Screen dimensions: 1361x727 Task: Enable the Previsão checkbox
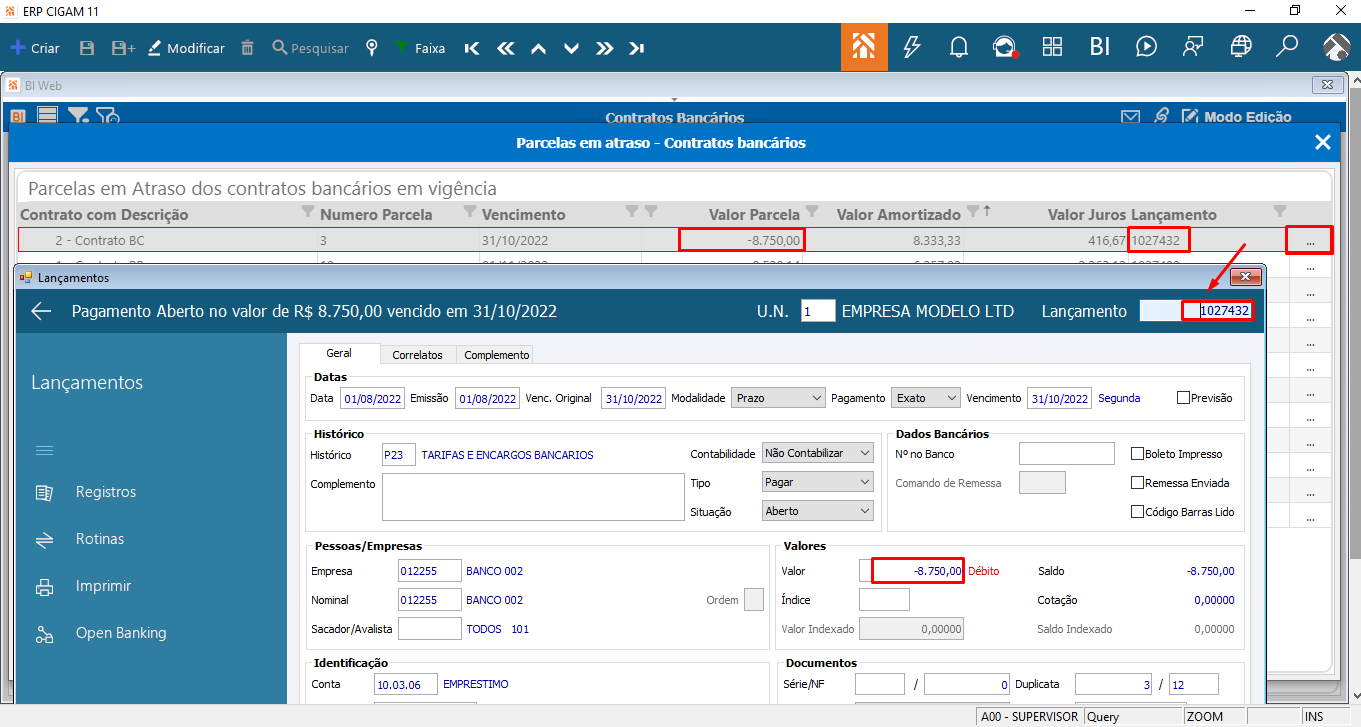[x=1184, y=397]
